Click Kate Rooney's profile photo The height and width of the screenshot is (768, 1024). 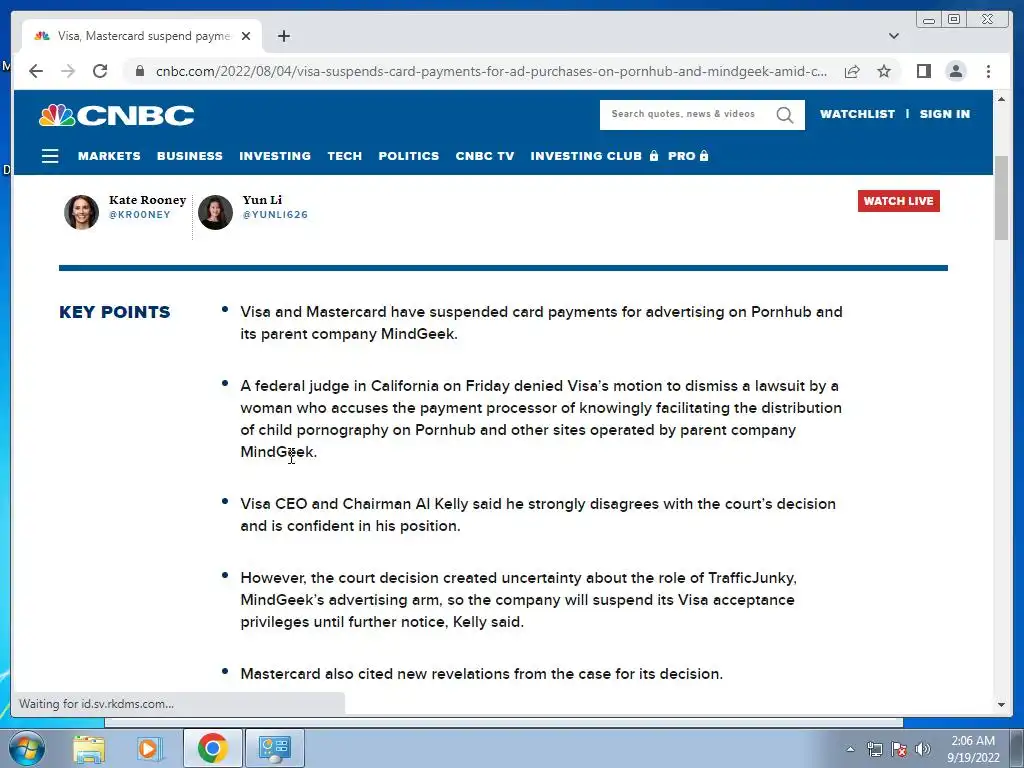tap(81, 212)
